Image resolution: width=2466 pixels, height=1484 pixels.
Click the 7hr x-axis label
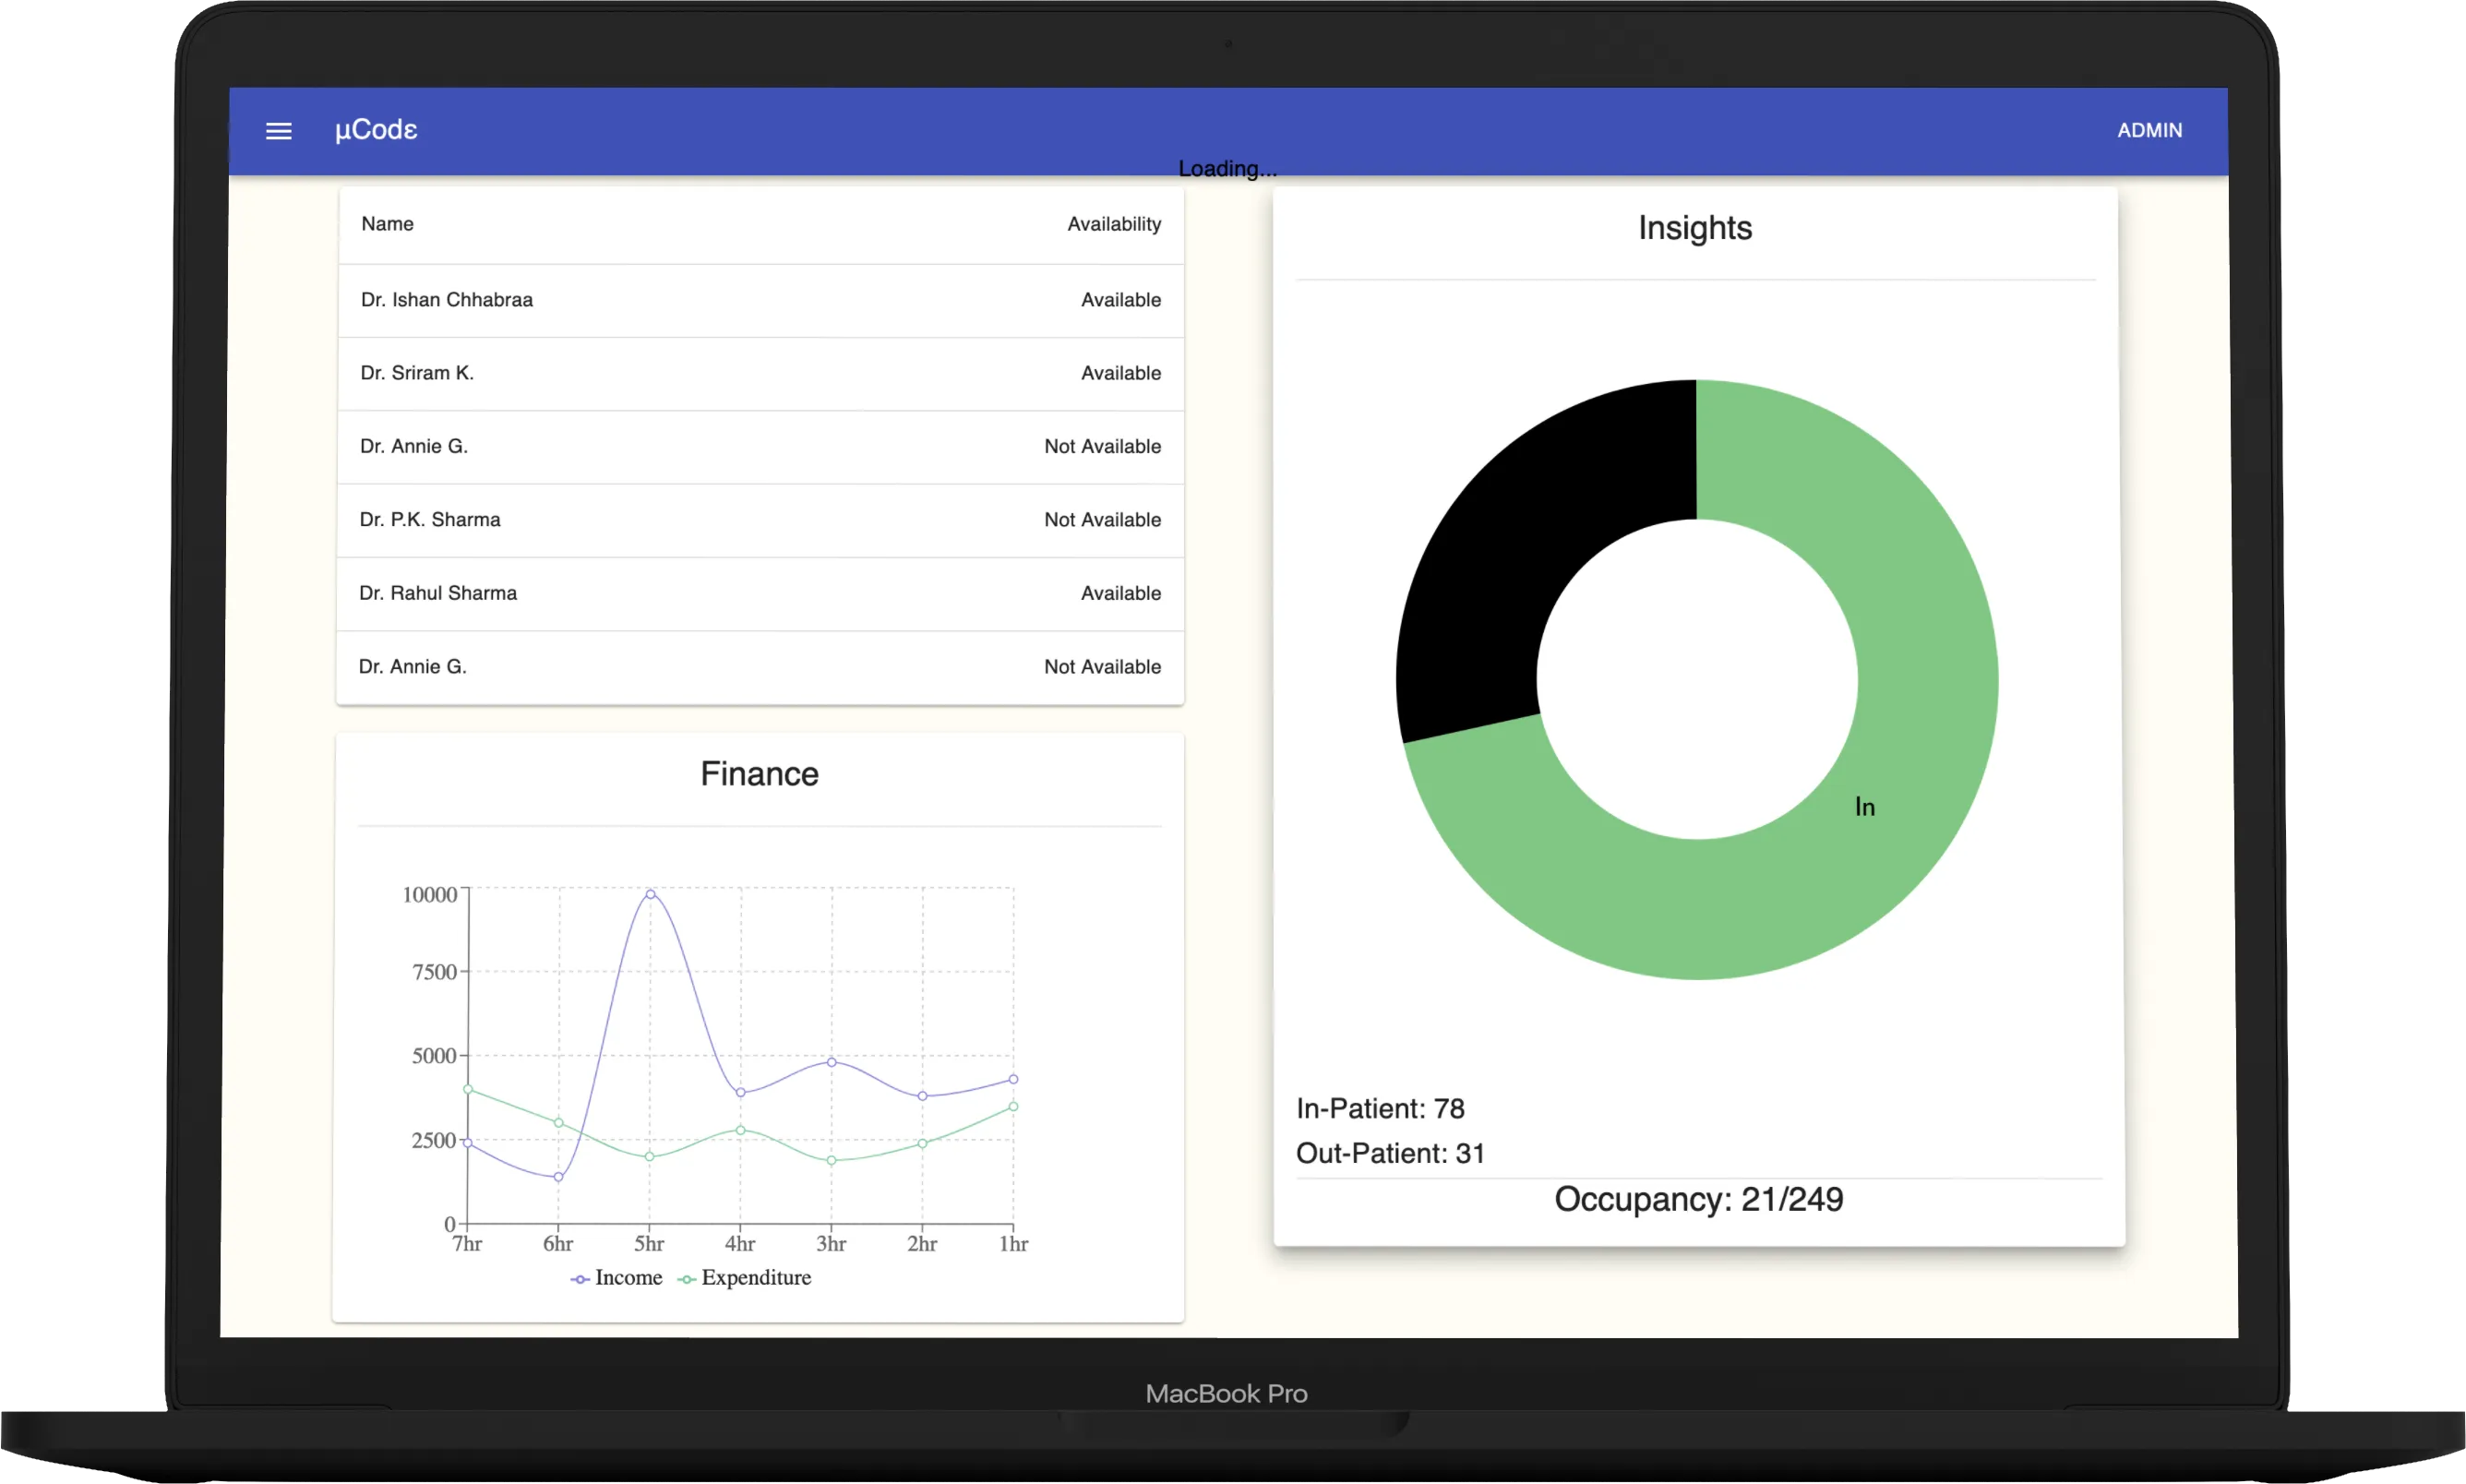467,1244
